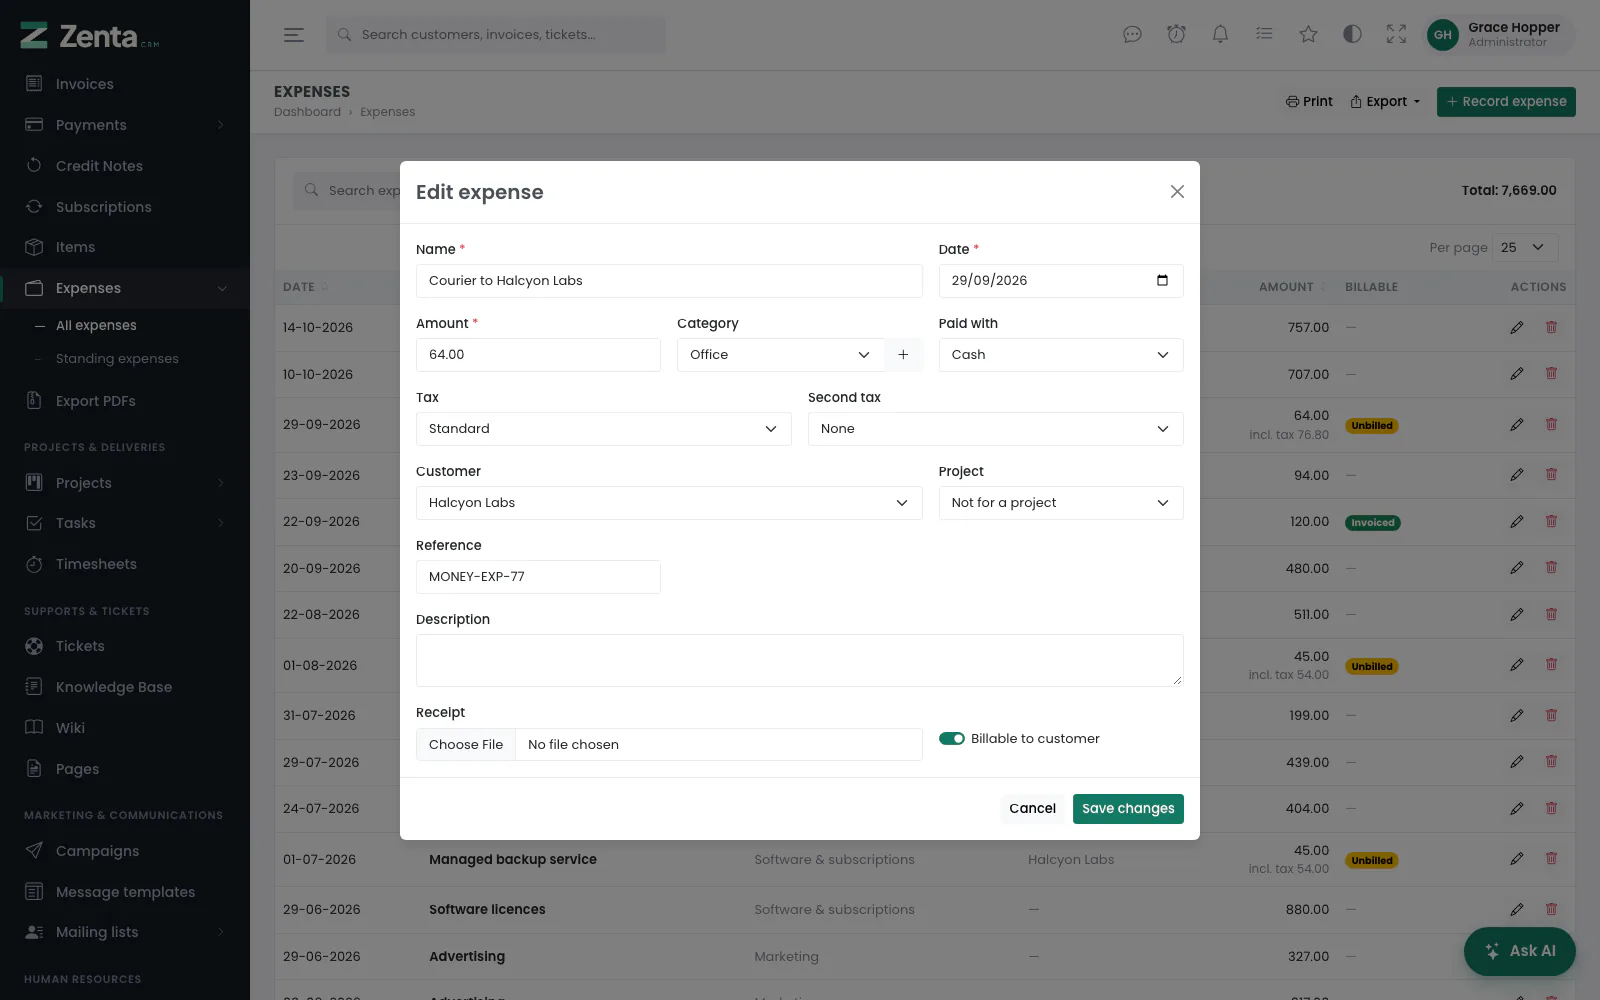This screenshot has width=1600, height=1000.
Task: Print the expenses list
Action: 1309,102
